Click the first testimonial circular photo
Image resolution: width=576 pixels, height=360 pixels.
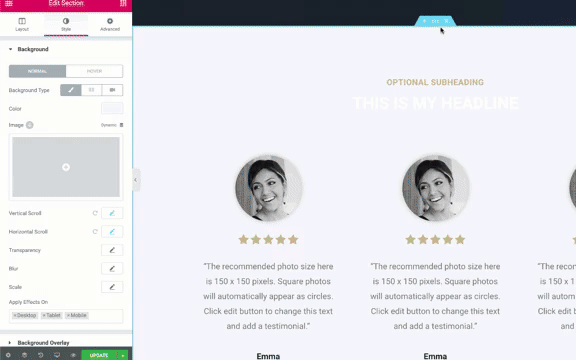click(269, 188)
